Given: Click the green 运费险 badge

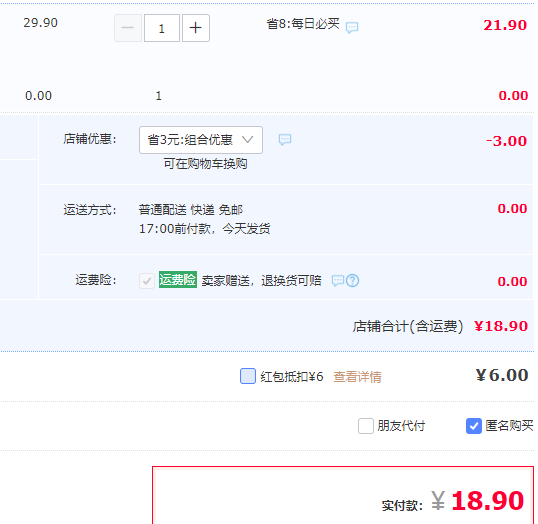Looking at the screenshot, I should pyautogui.click(x=178, y=280).
